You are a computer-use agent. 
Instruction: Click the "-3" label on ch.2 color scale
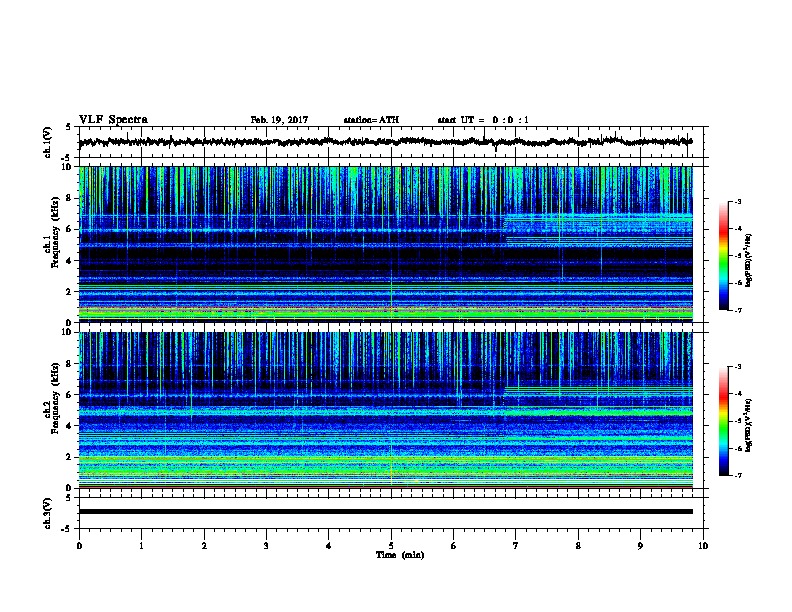[x=738, y=367]
